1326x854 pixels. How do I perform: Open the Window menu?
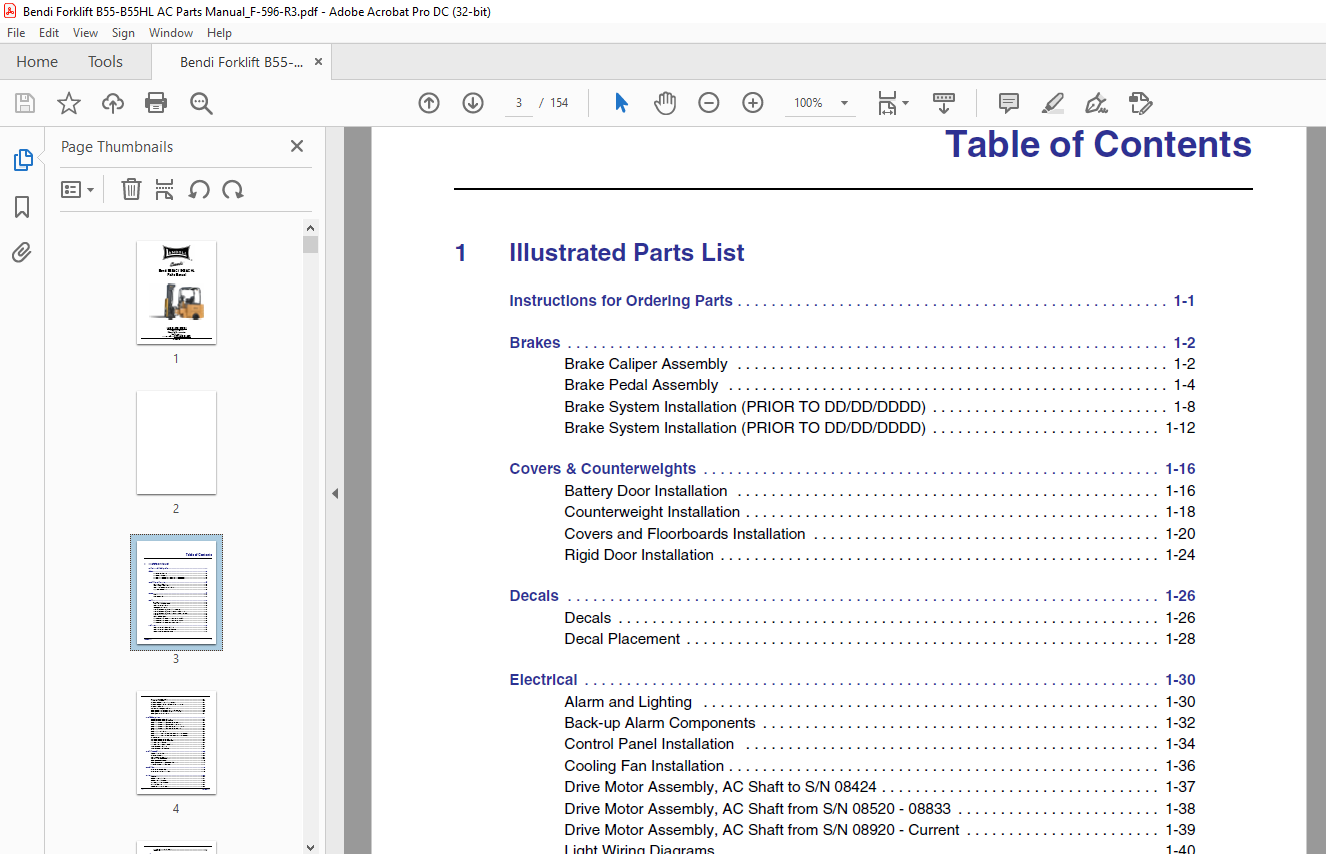tap(171, 33)
